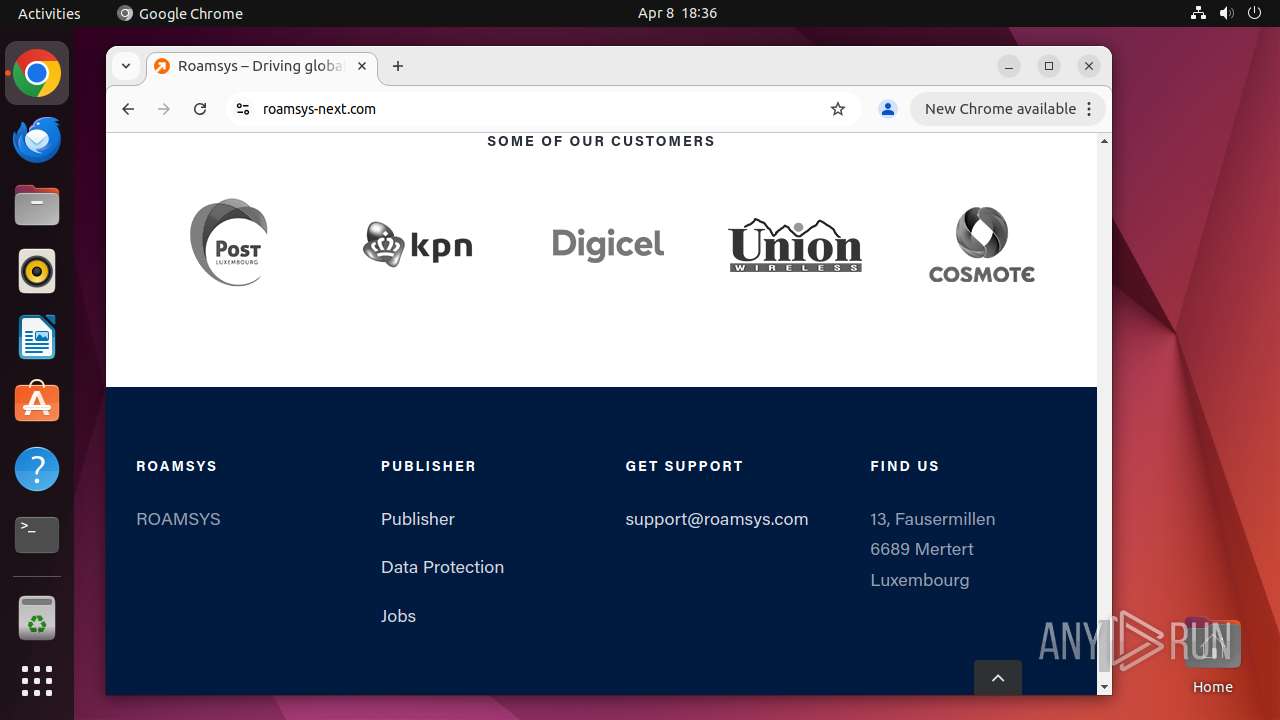The width and height of the screenshot is (1280, 720).
Task: Jump to top with the up-arrow button
Action: (998, 677)
